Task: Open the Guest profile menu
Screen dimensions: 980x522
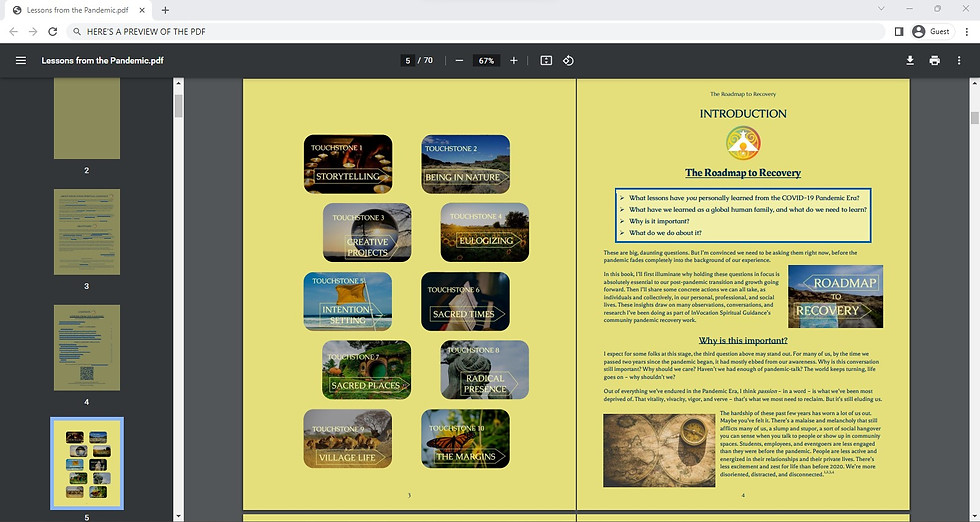Action: point(932,31)
